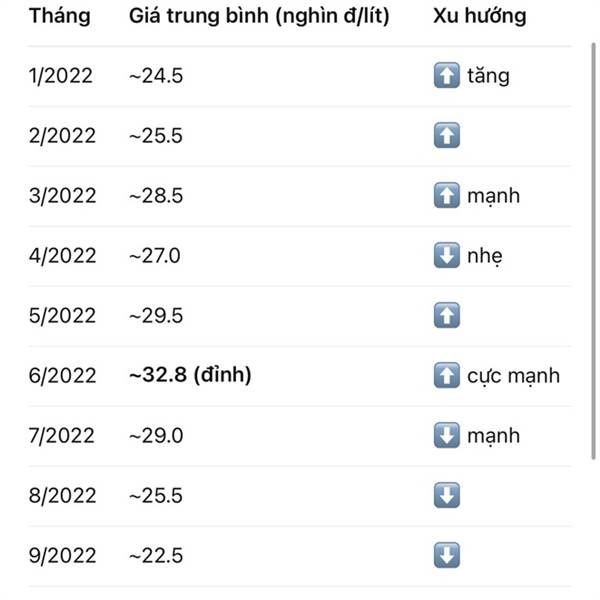This screenshot has width=600, height=600.
Task: Click the cực mạnh trend text
Action: coord(513,376)
